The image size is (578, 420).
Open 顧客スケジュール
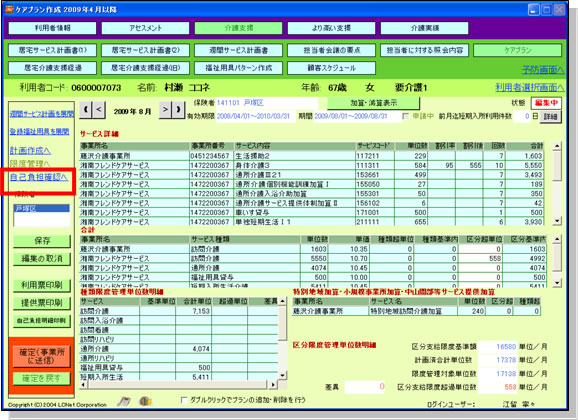[x=331, y=68]
